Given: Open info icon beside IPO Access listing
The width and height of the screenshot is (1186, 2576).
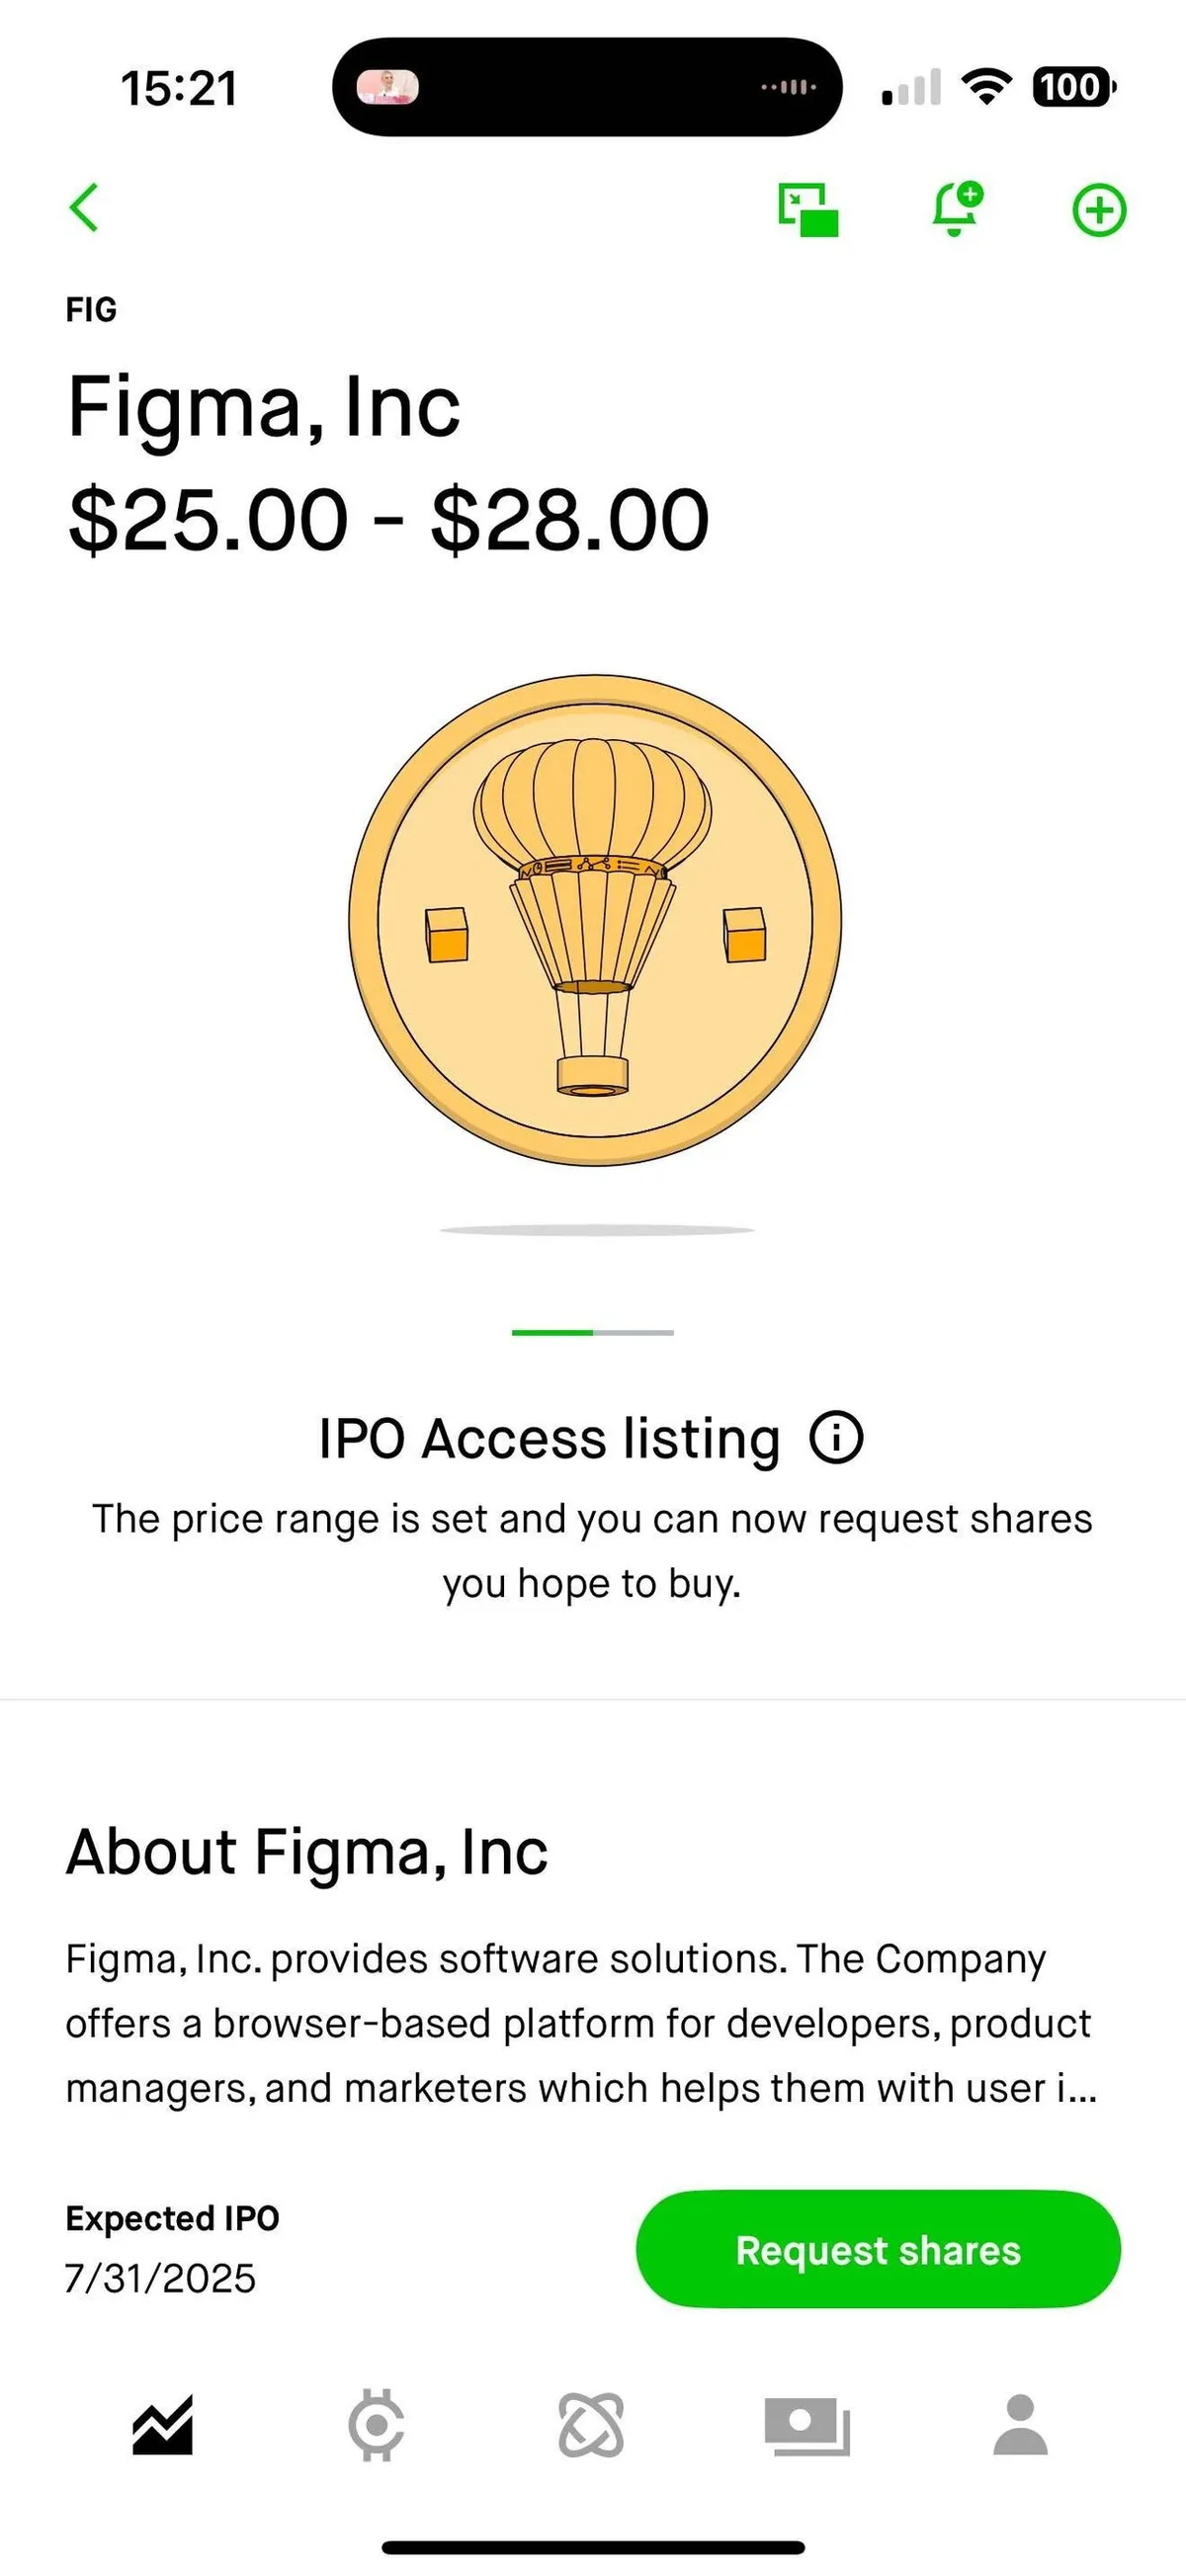Looking at the screenshot, I should point(836,1438).
